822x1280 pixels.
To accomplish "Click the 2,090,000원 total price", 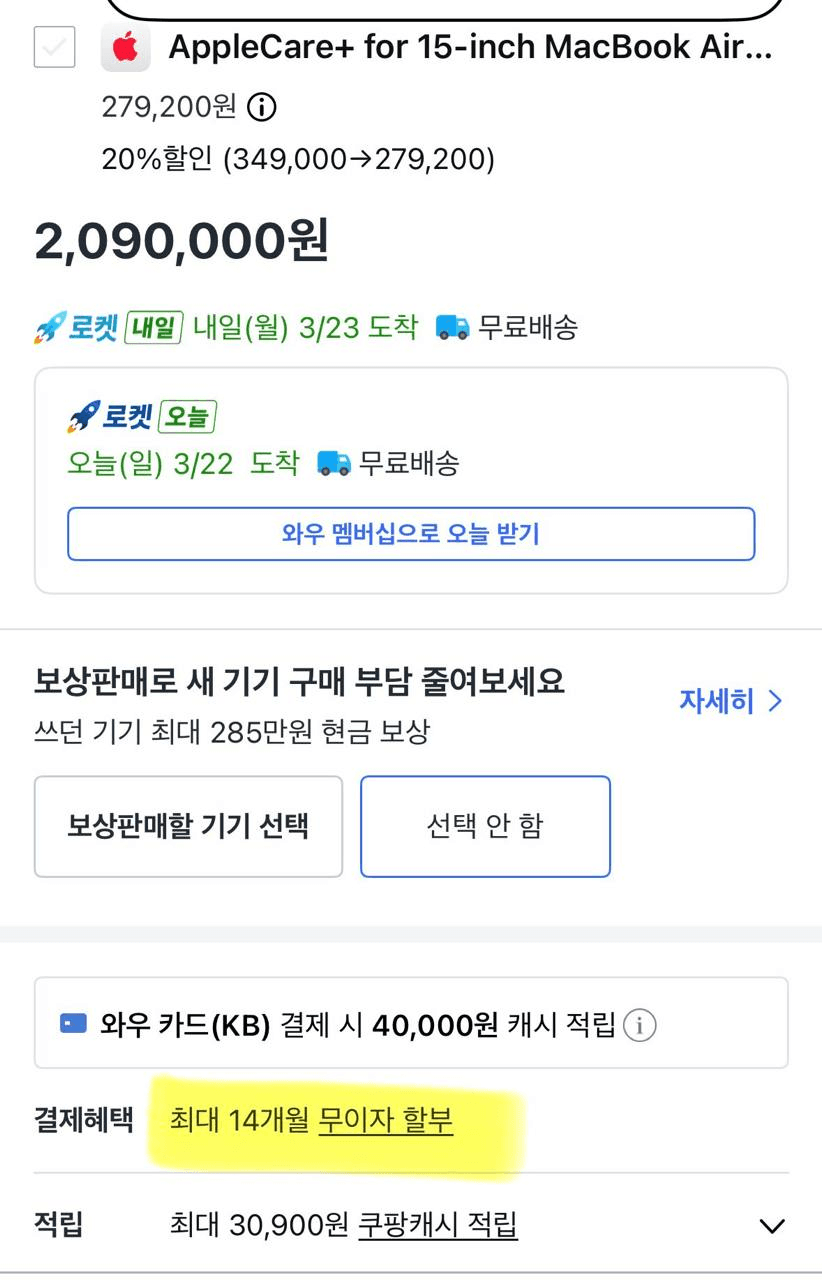I will (181, 241).
